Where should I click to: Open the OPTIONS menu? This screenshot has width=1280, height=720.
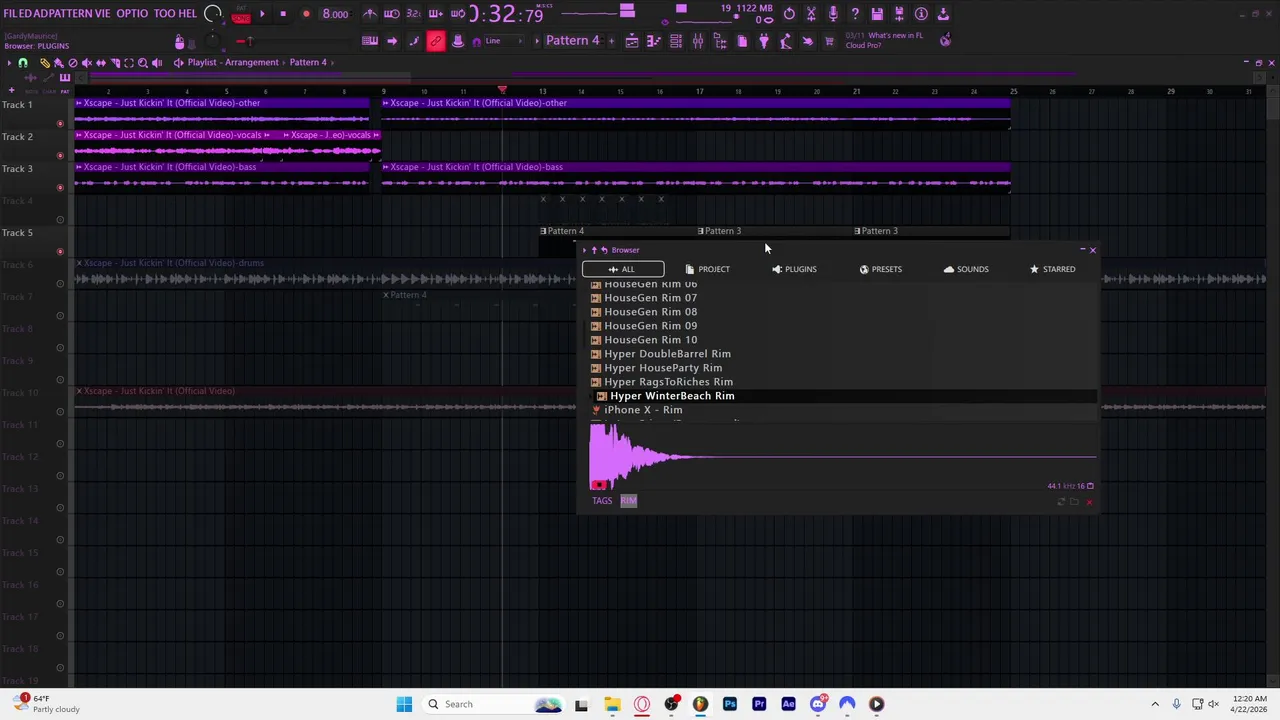[132, 14]
